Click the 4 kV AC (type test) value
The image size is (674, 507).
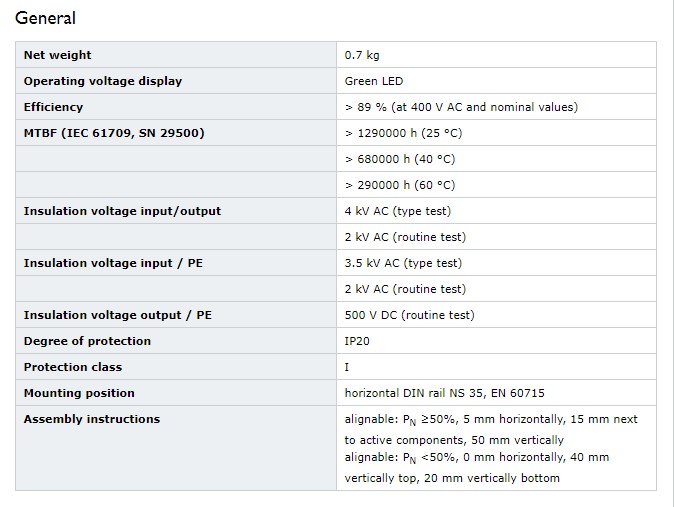coord(398,211)
